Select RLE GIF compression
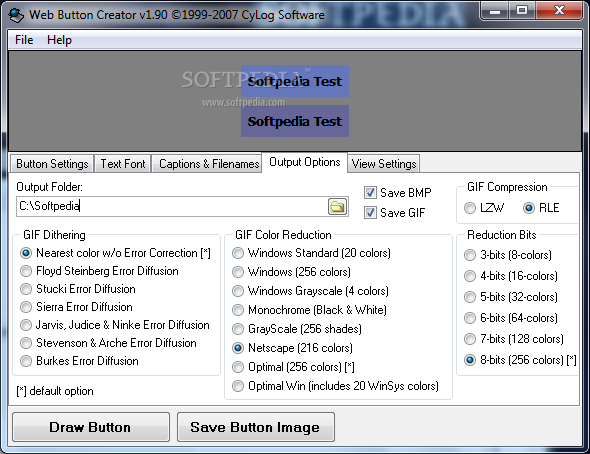Image resolution: width=590 pixels, height=454 pixels. 541,208
